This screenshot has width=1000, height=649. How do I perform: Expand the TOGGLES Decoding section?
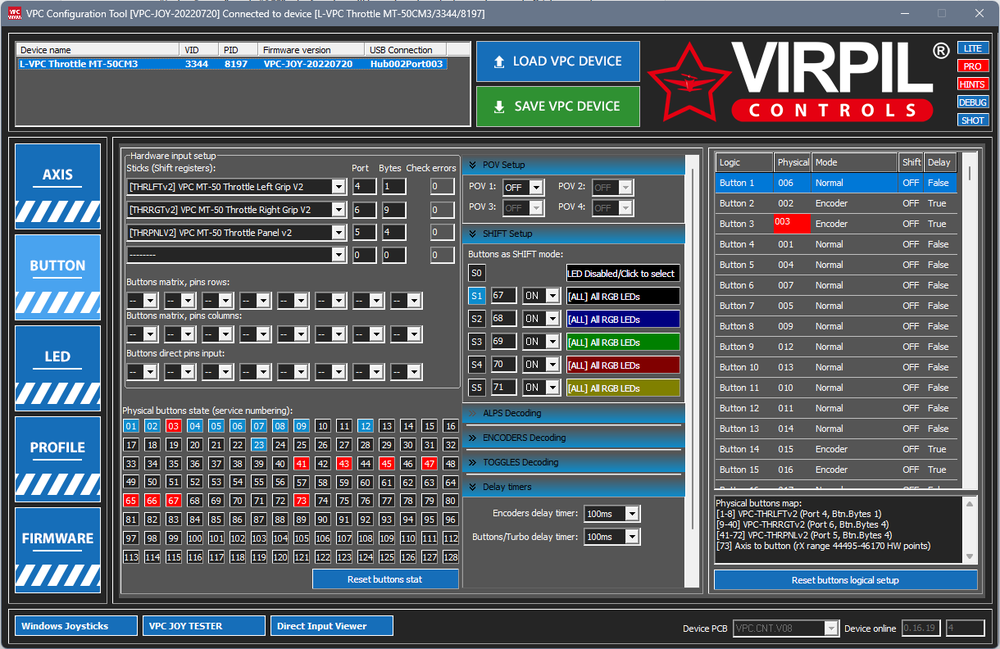click(573, 462)
